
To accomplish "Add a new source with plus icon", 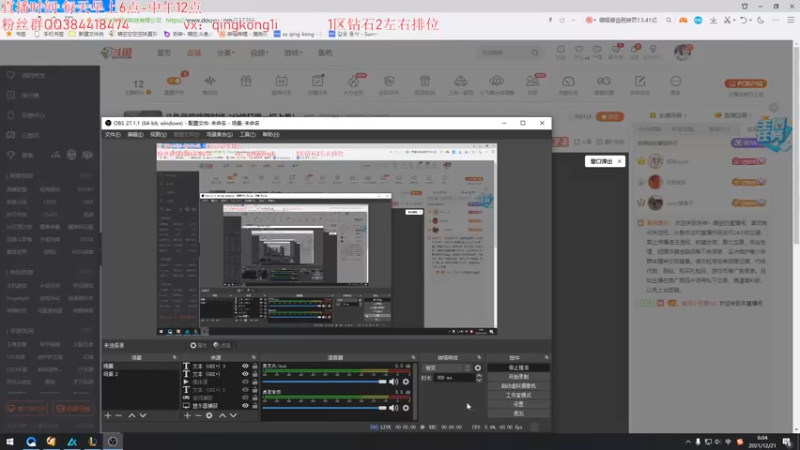I will 187,416.
